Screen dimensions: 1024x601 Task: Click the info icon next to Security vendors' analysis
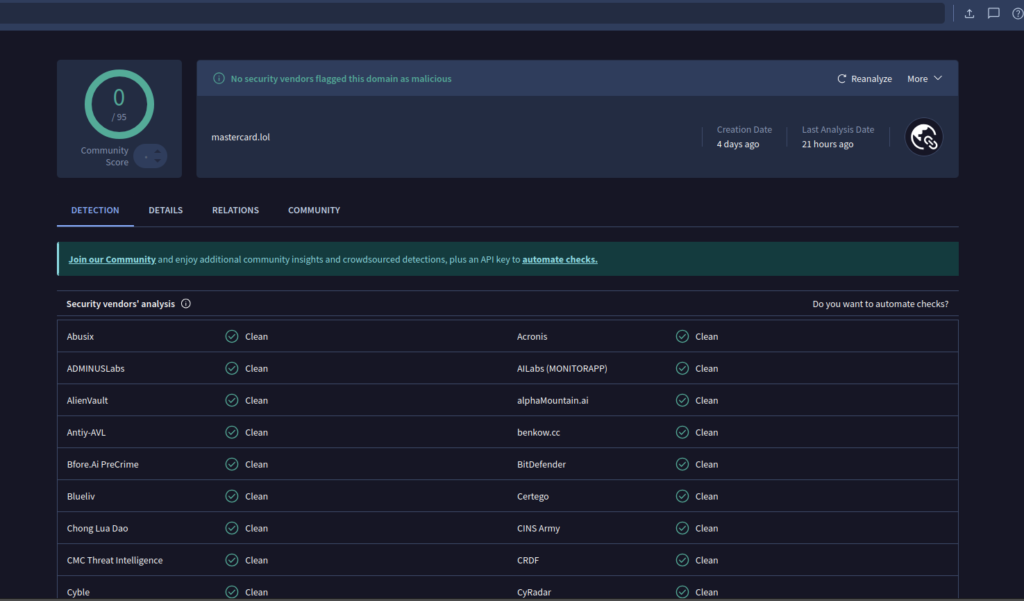(186, 304)
